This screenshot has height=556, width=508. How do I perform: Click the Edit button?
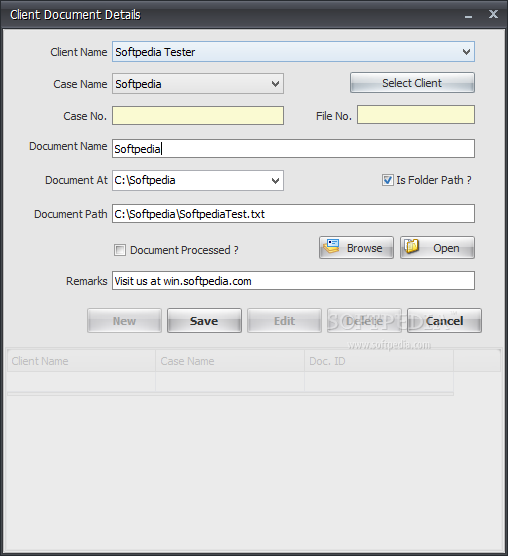[x=284, y=321]
